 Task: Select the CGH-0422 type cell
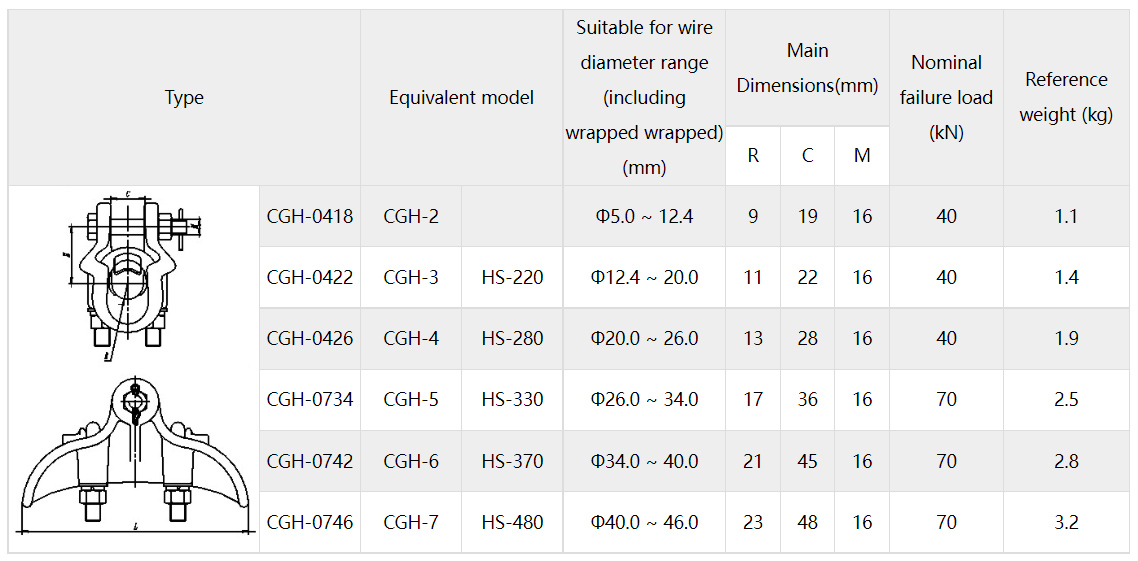coord(310,277)
